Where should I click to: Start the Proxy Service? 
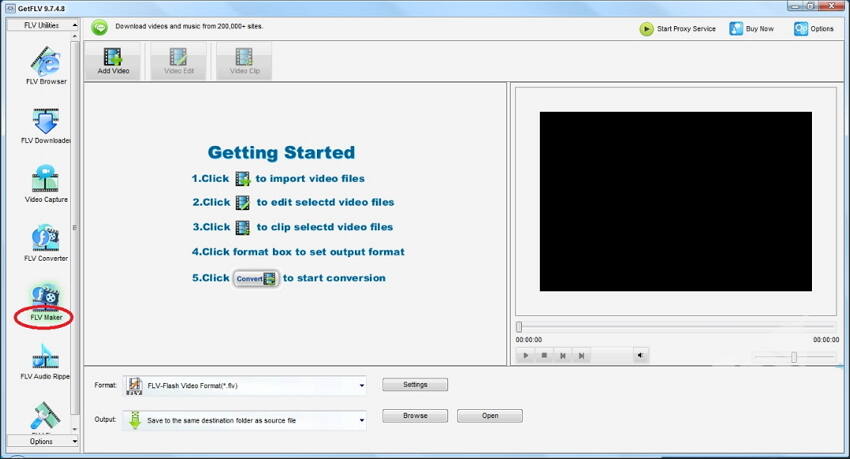point(678,29)
